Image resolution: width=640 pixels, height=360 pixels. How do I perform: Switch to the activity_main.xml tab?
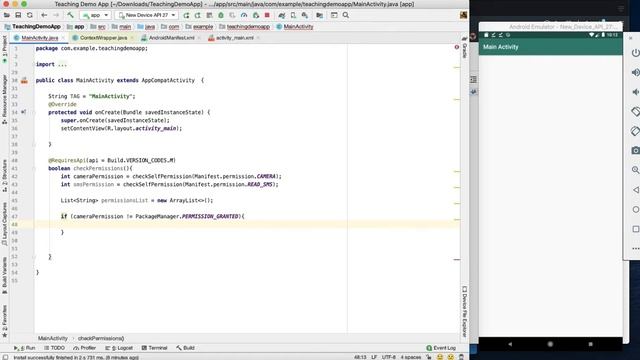[235, 38]
